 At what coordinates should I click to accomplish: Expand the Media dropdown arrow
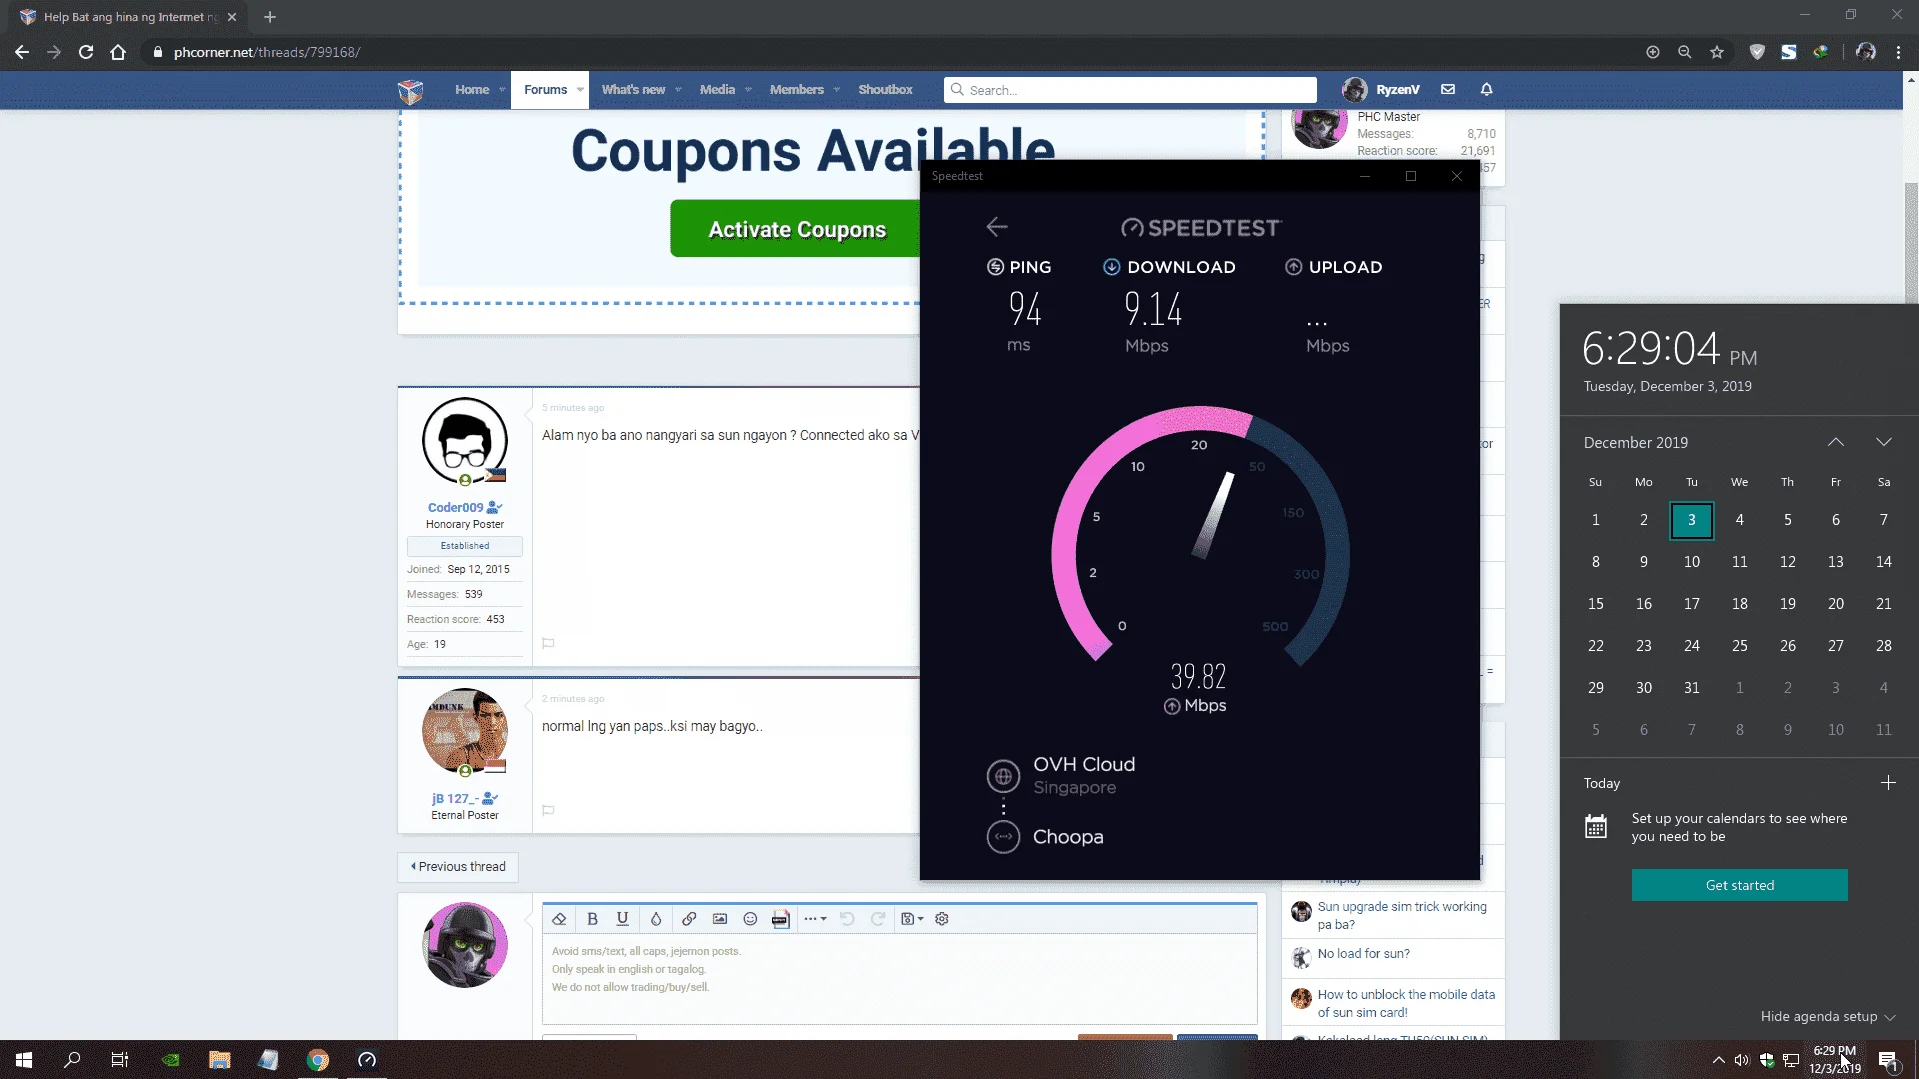(x=748, y=90)
